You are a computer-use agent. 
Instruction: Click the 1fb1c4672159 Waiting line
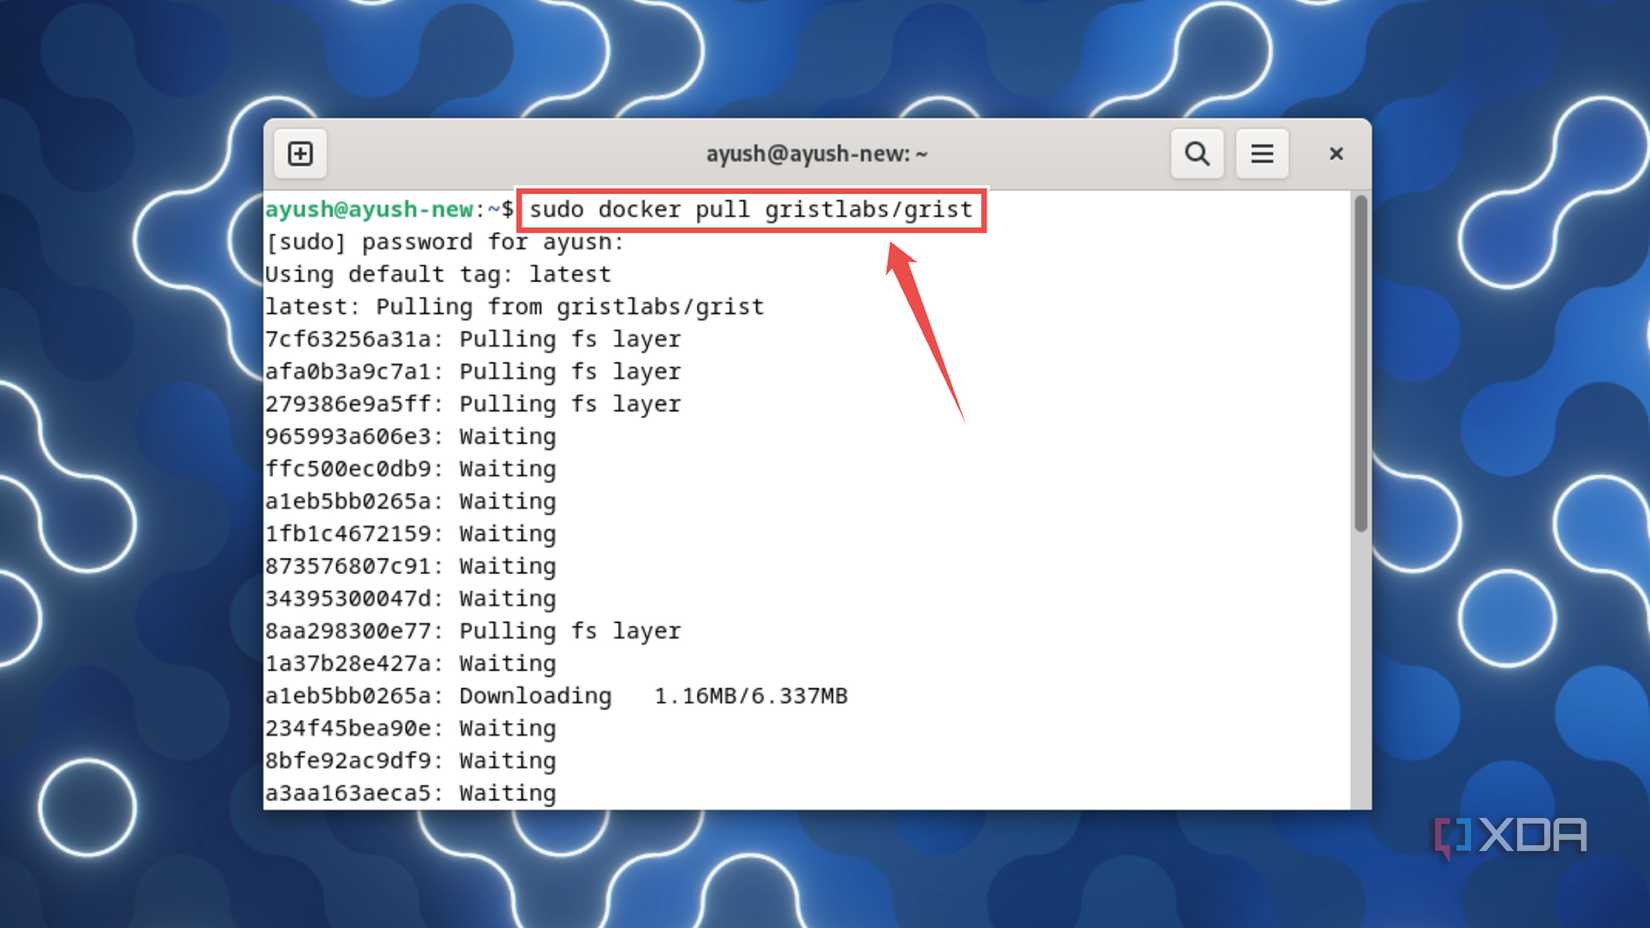(411, 533)
